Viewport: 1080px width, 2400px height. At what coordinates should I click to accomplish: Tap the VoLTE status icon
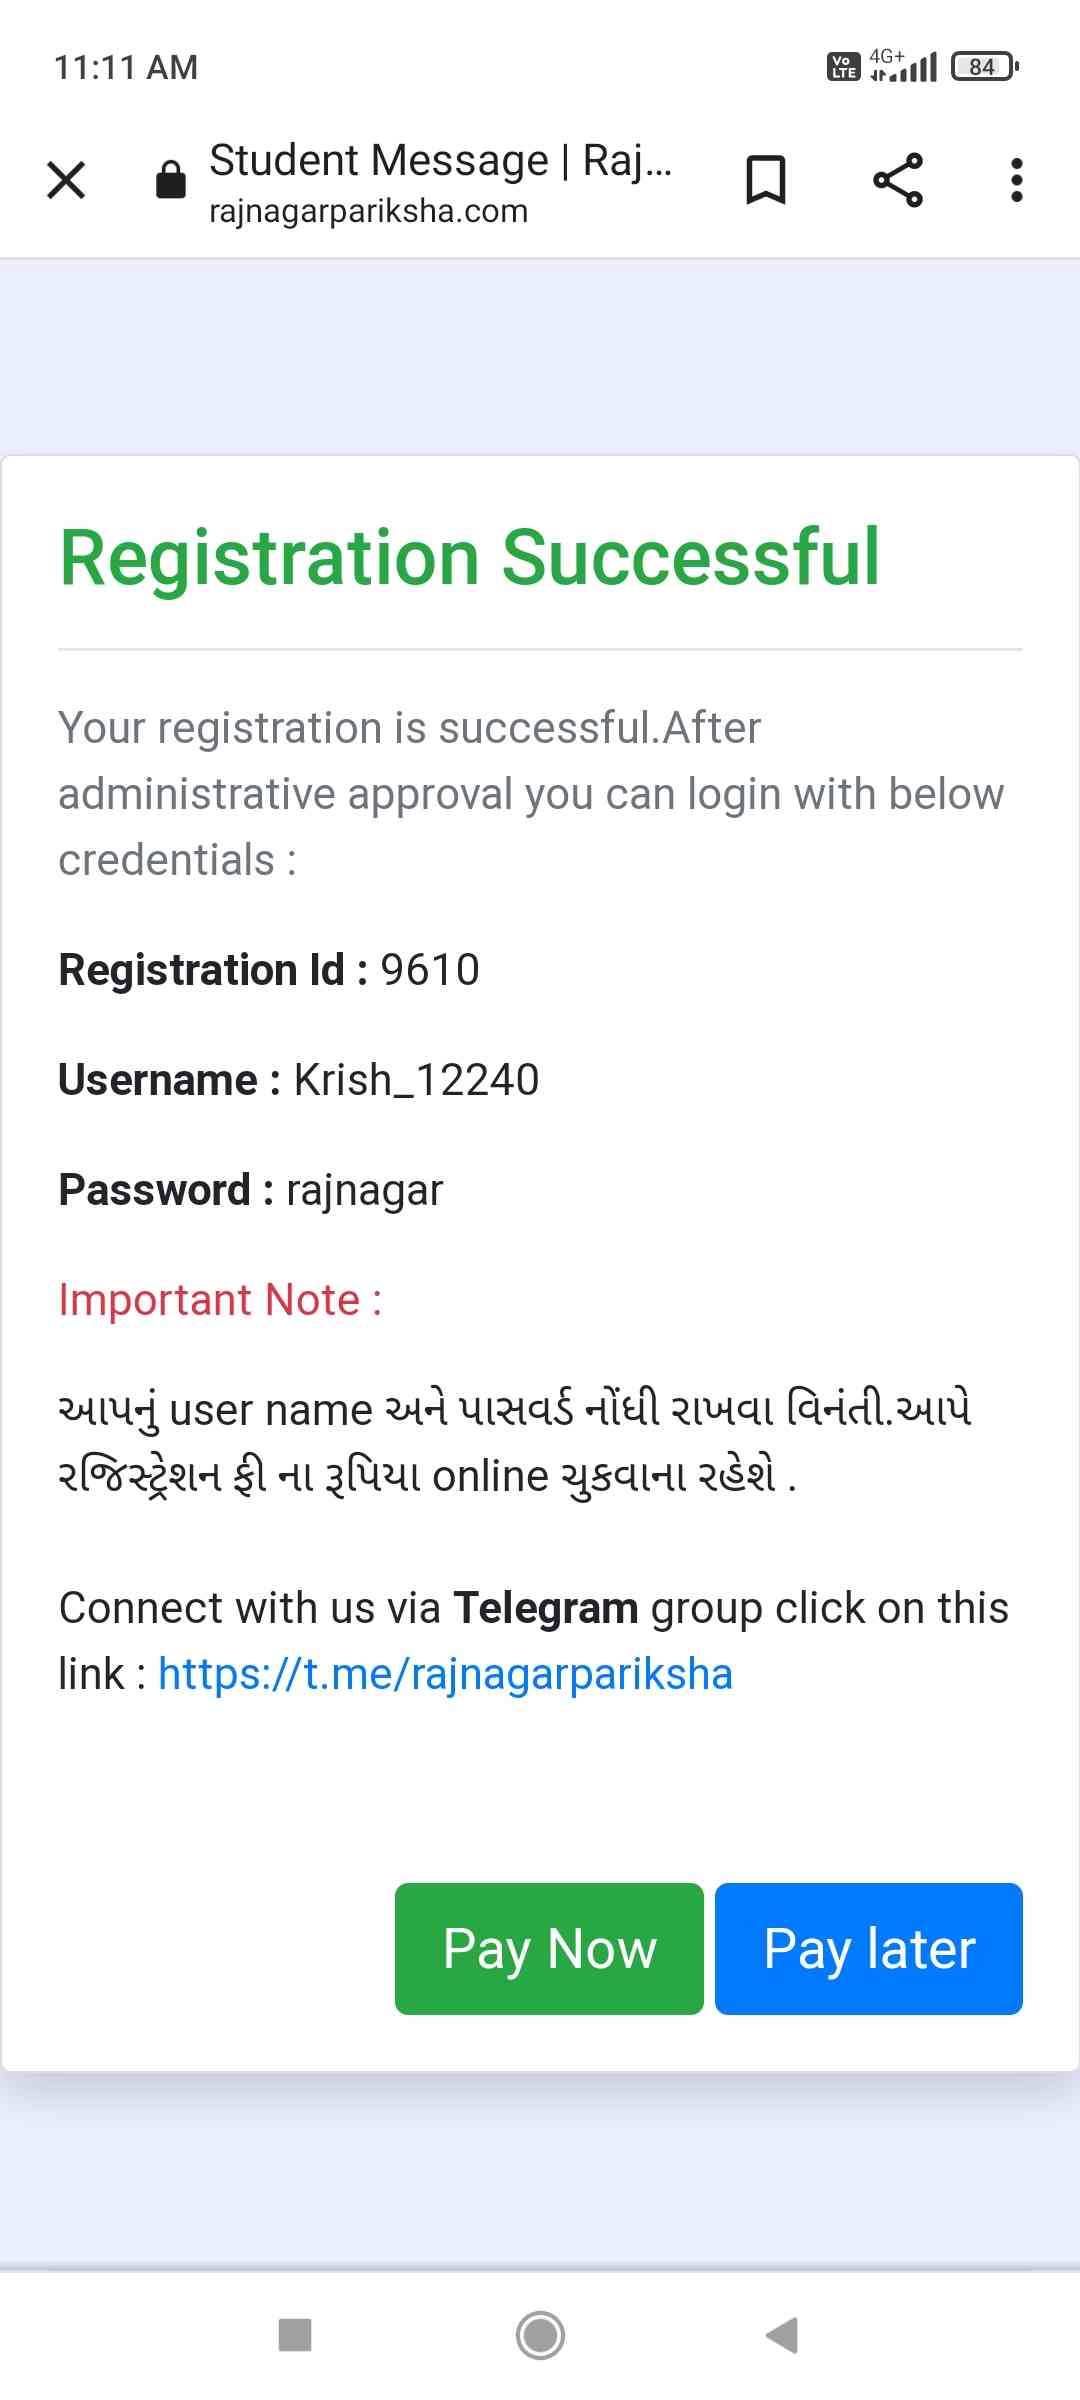click(844, 67)
